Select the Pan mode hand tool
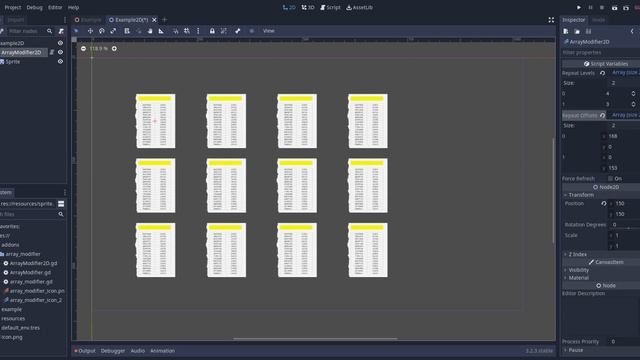The width and height of the screenshot is (640, 360). pyautogui.click(x=150, y=31)
